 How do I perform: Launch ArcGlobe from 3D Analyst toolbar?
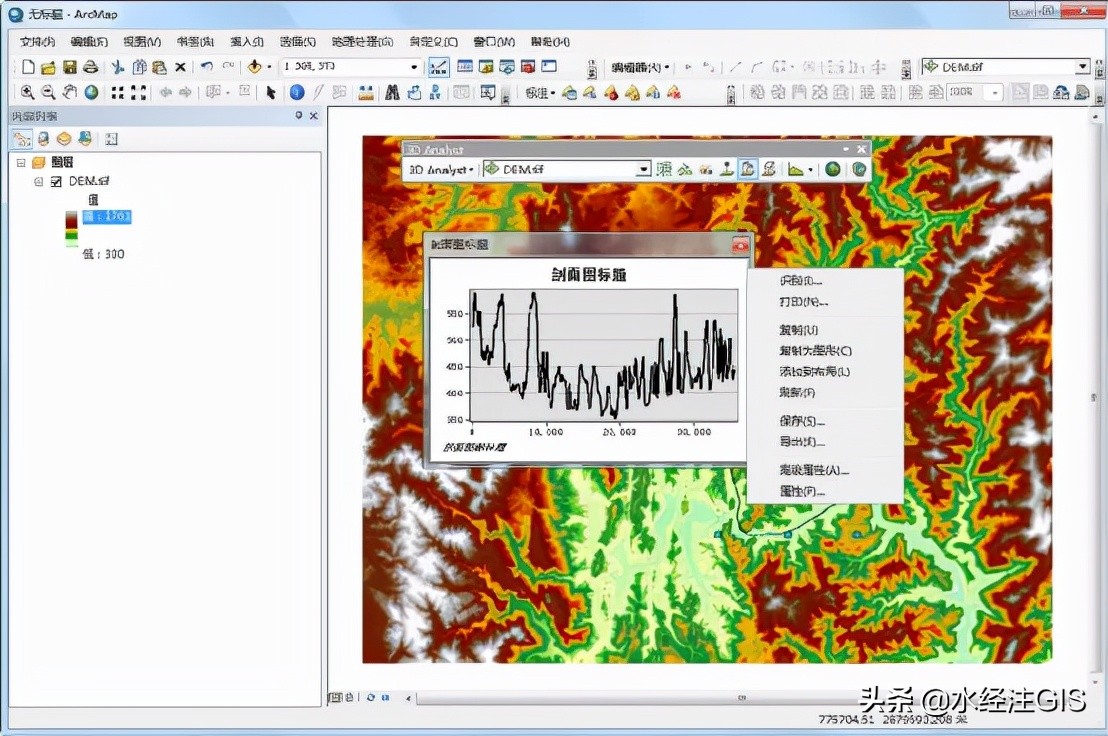click(x=859, y=170)
